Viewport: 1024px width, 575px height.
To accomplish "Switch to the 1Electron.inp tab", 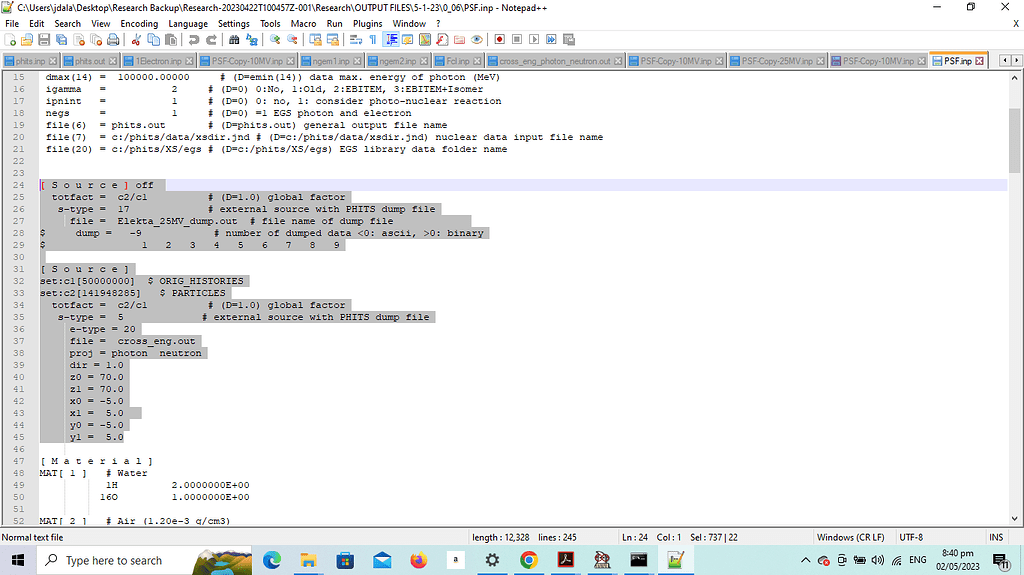I will tap(159, 61).
